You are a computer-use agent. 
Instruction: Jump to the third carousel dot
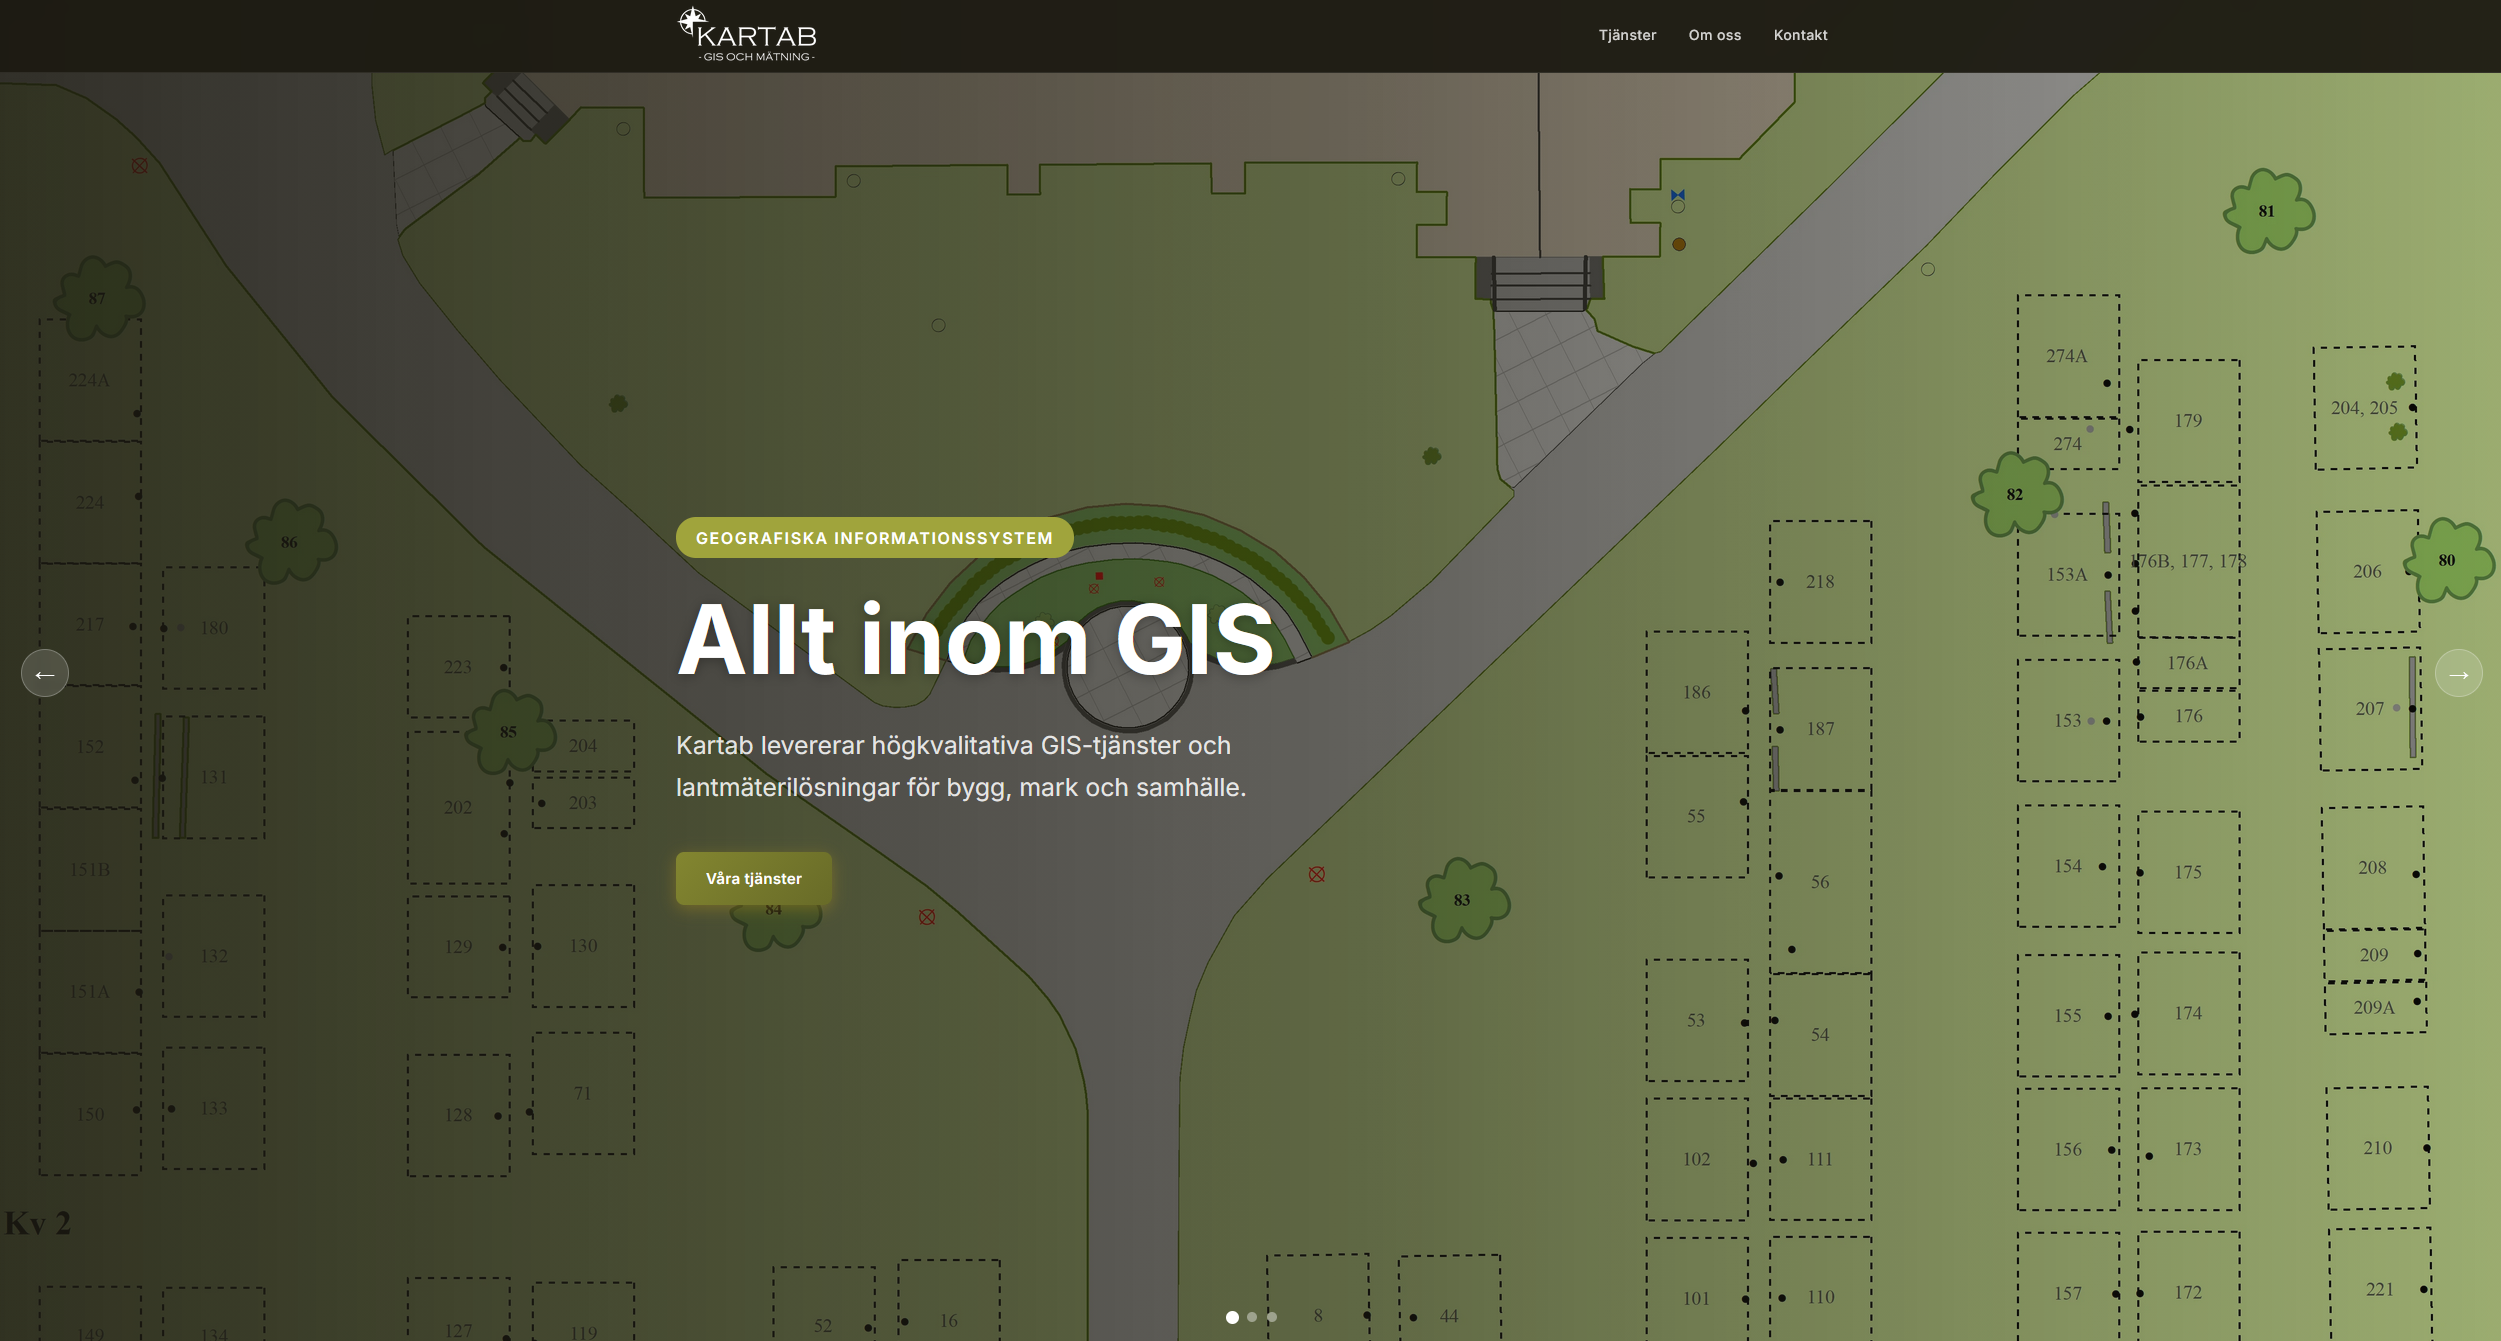[1272, 1317]
